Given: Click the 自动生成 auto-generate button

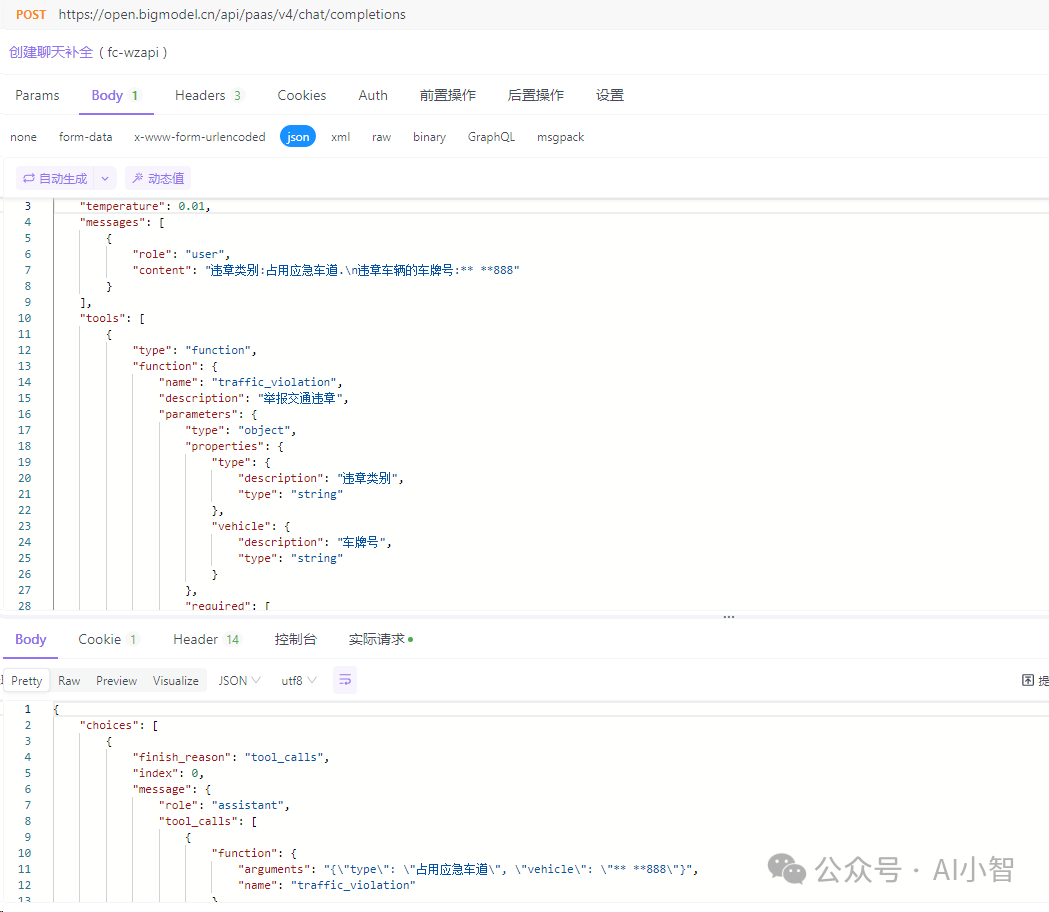Looking at the screenshot, I should coord(56,178).
